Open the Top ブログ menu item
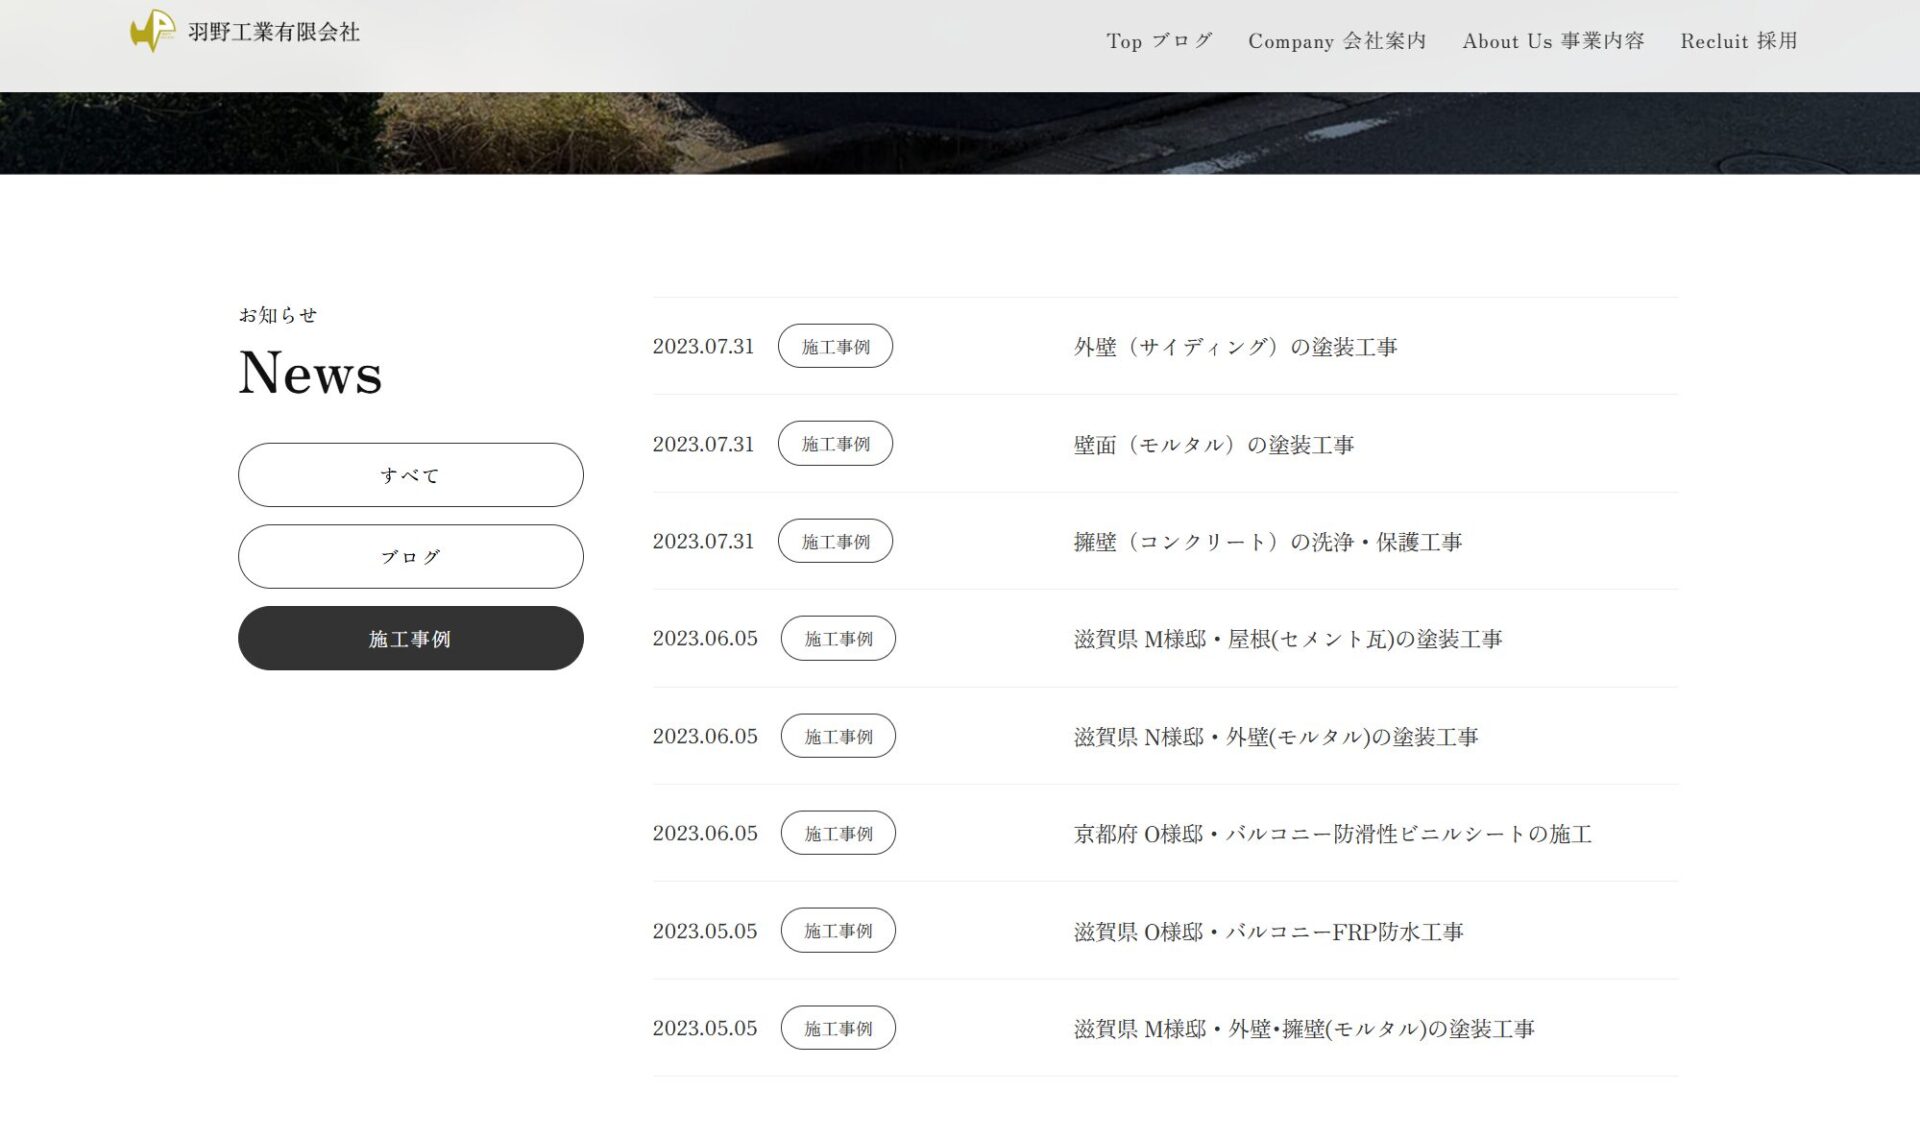 tap(1159, 41)
